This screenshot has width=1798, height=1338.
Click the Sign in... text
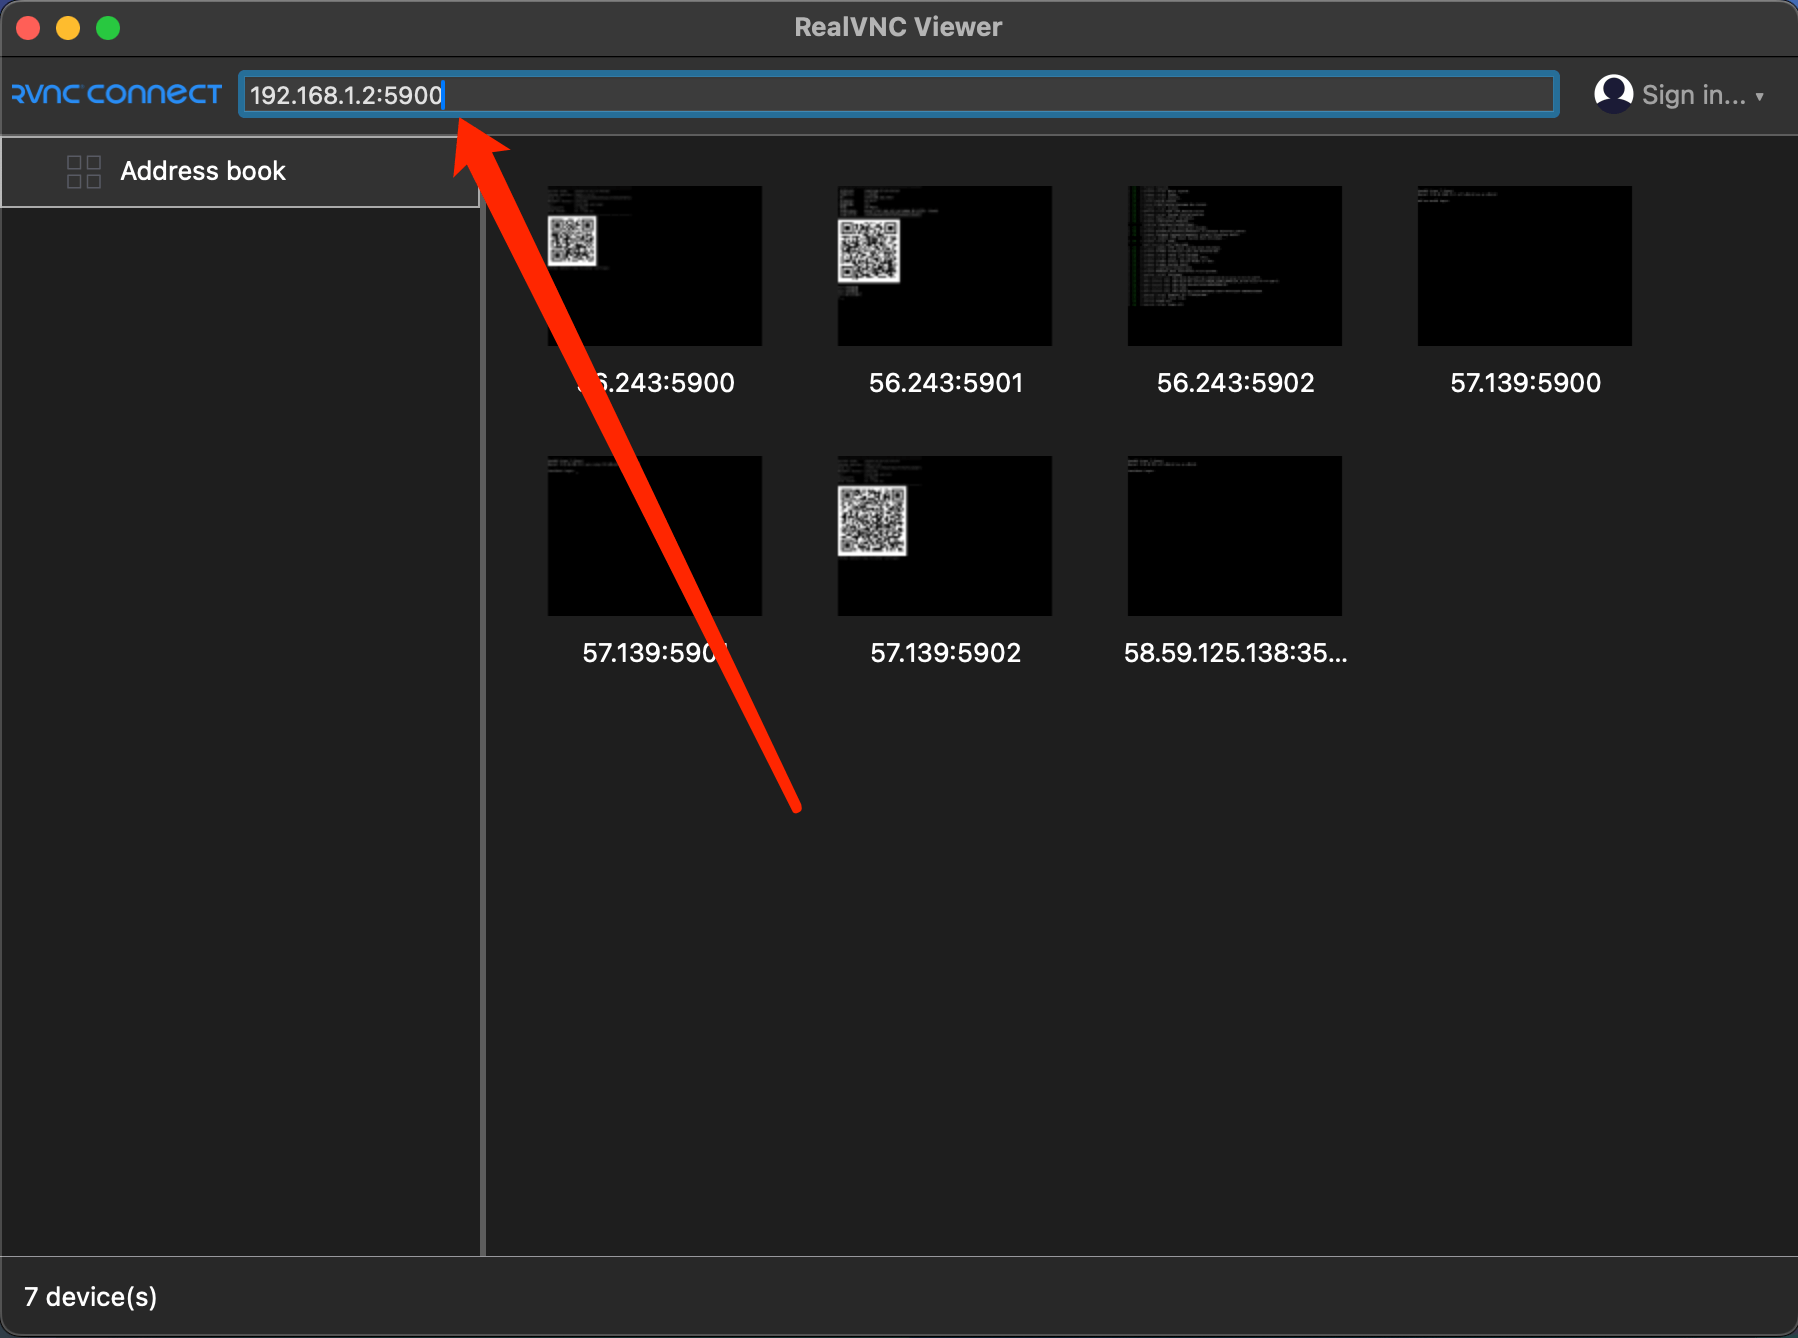point(1693,95)
